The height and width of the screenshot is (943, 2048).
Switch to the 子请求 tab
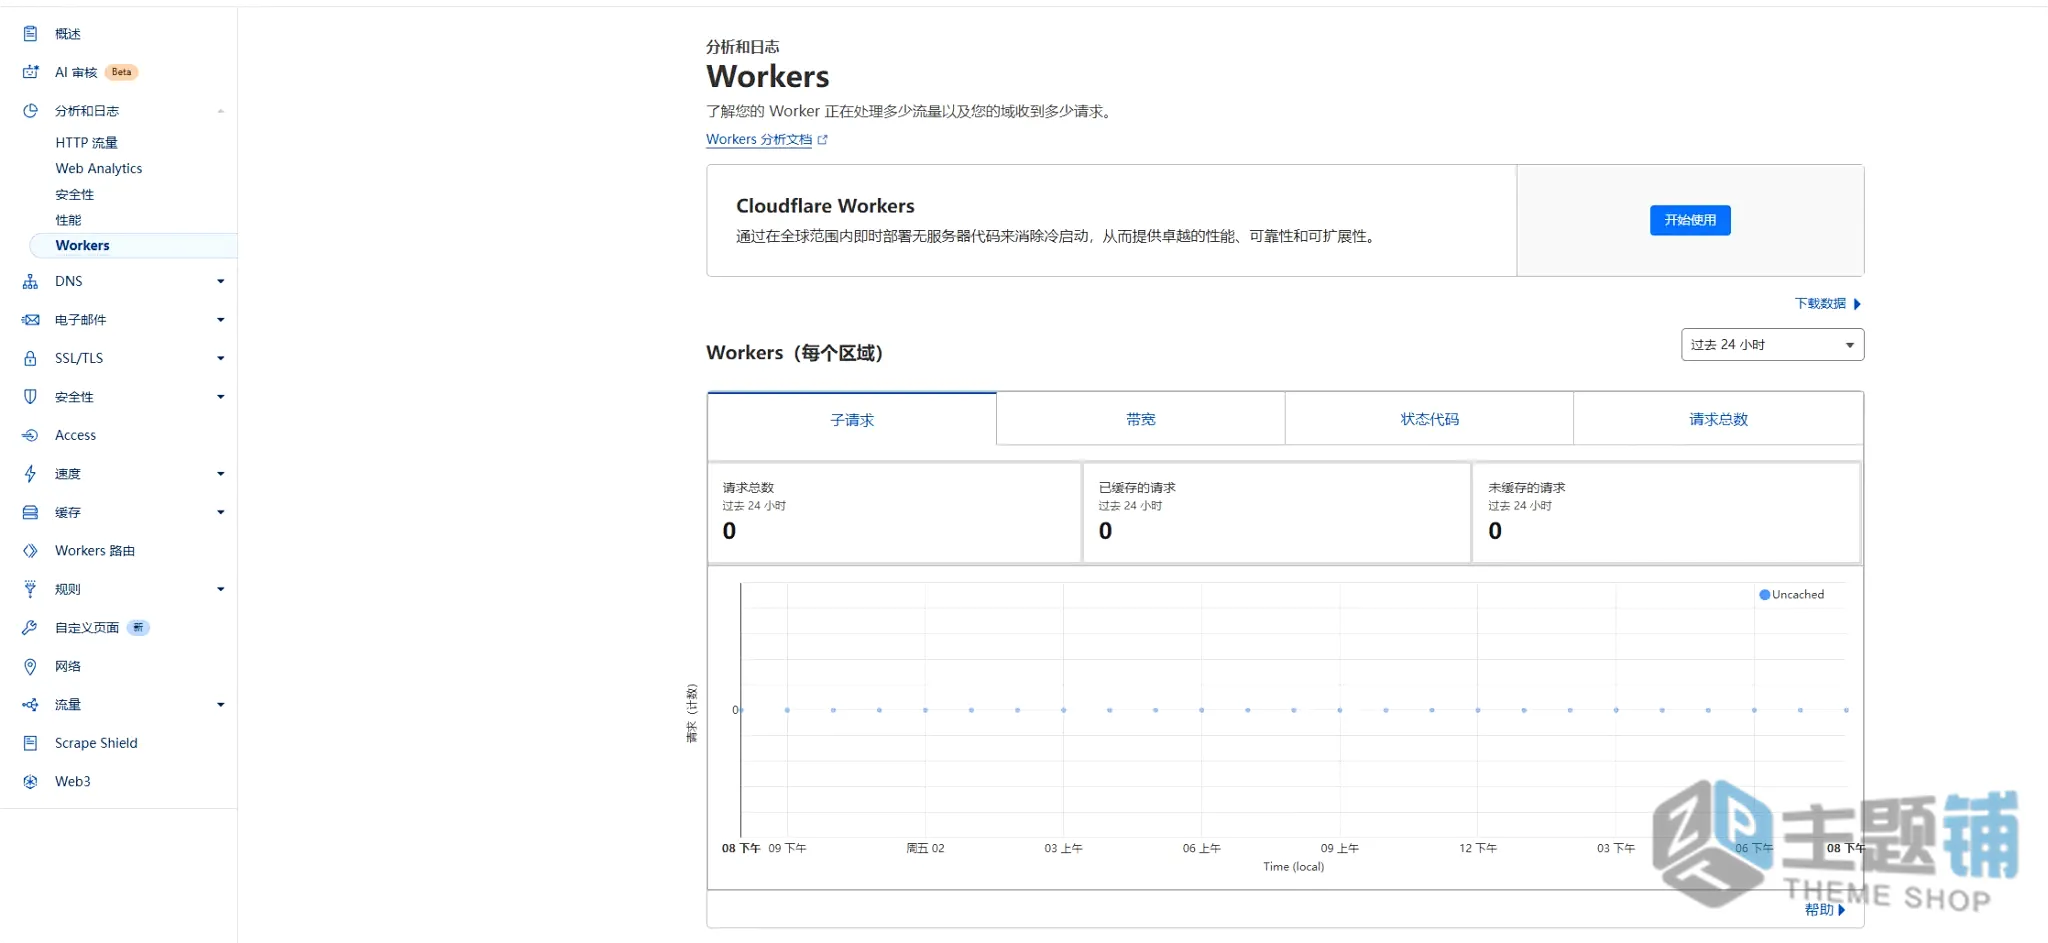tap(852, 420)
